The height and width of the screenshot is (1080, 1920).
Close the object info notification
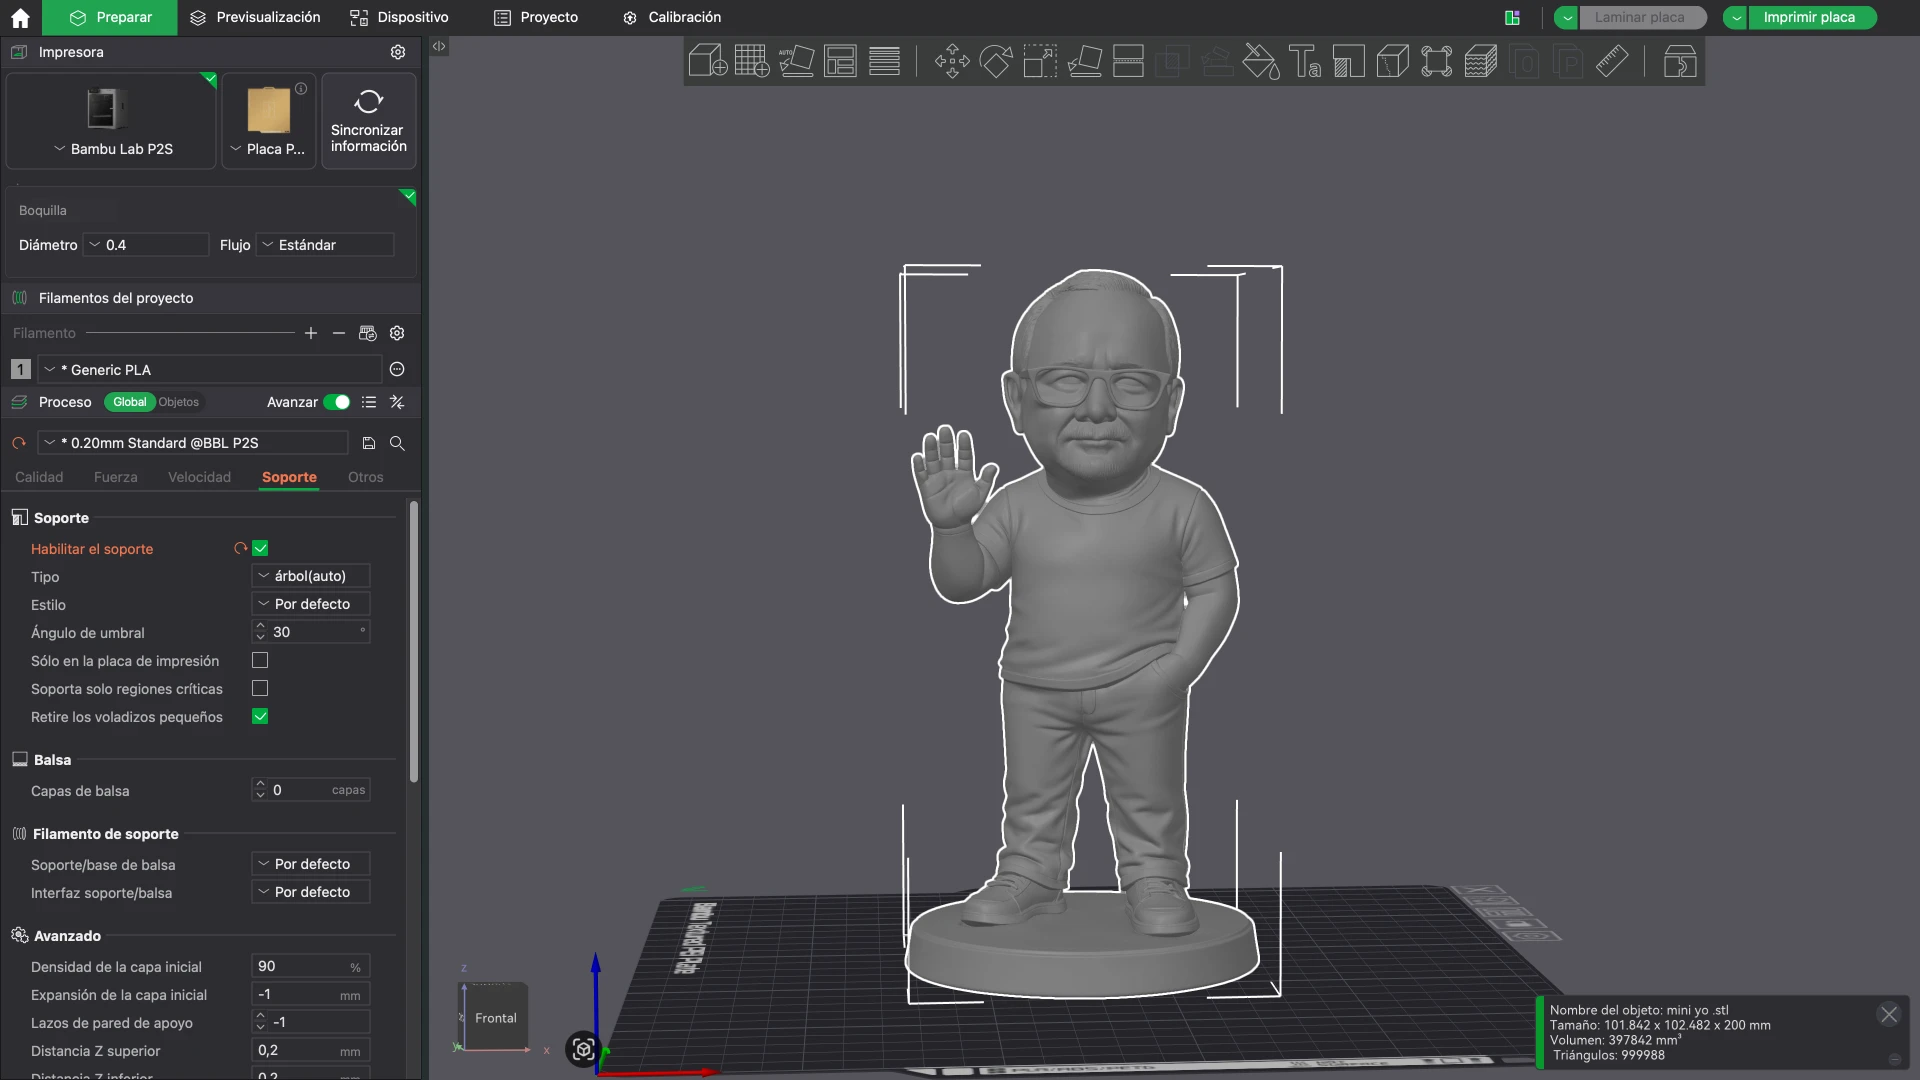click(1889, 1015)
